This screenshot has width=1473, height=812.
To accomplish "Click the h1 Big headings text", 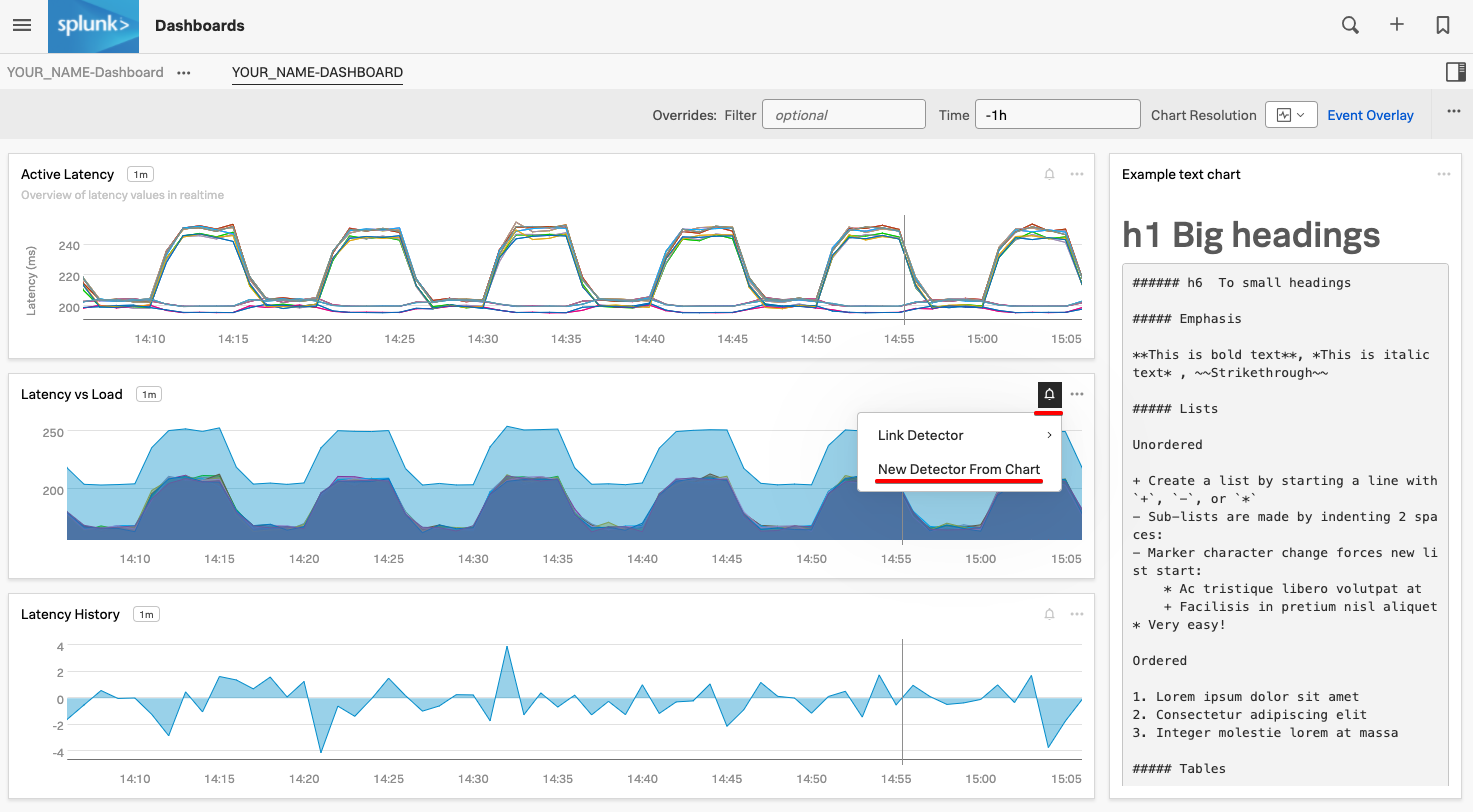I will [x=1251, y=235].
